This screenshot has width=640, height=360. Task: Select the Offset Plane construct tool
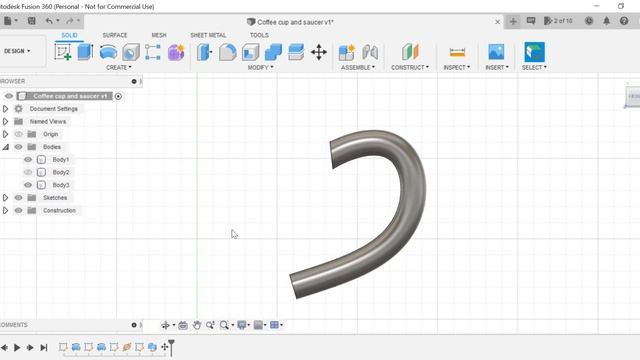click(410, 52)
